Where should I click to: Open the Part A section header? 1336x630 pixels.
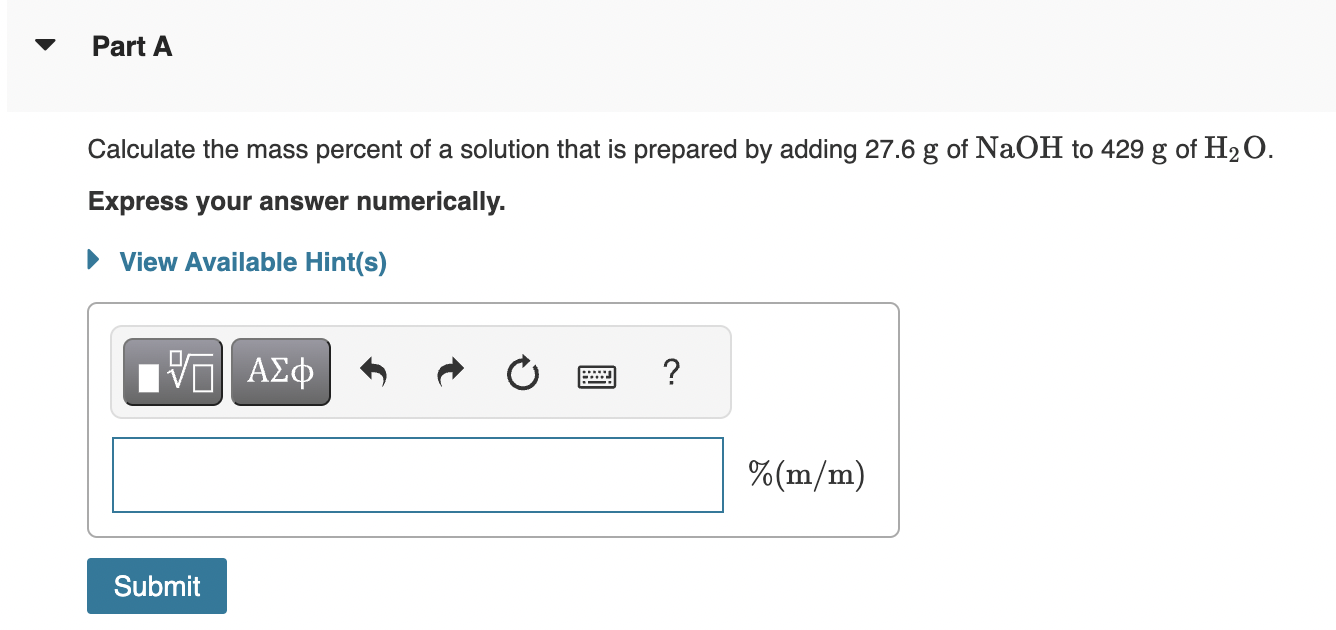131,46
